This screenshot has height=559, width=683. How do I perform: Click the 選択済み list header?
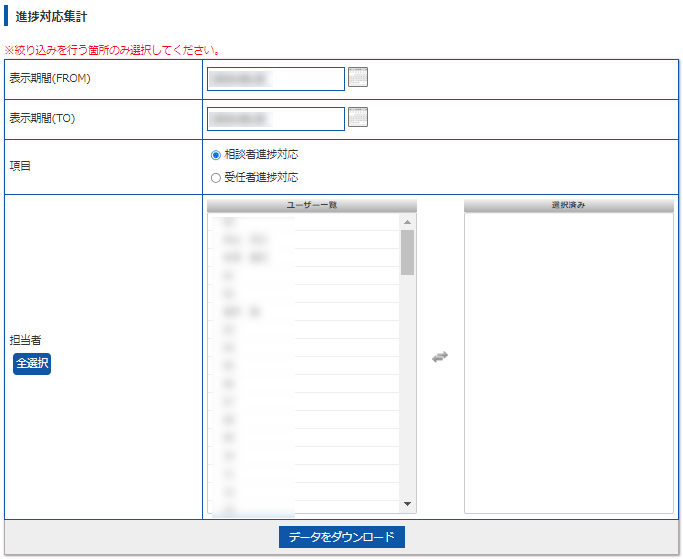tap(568, 205)
